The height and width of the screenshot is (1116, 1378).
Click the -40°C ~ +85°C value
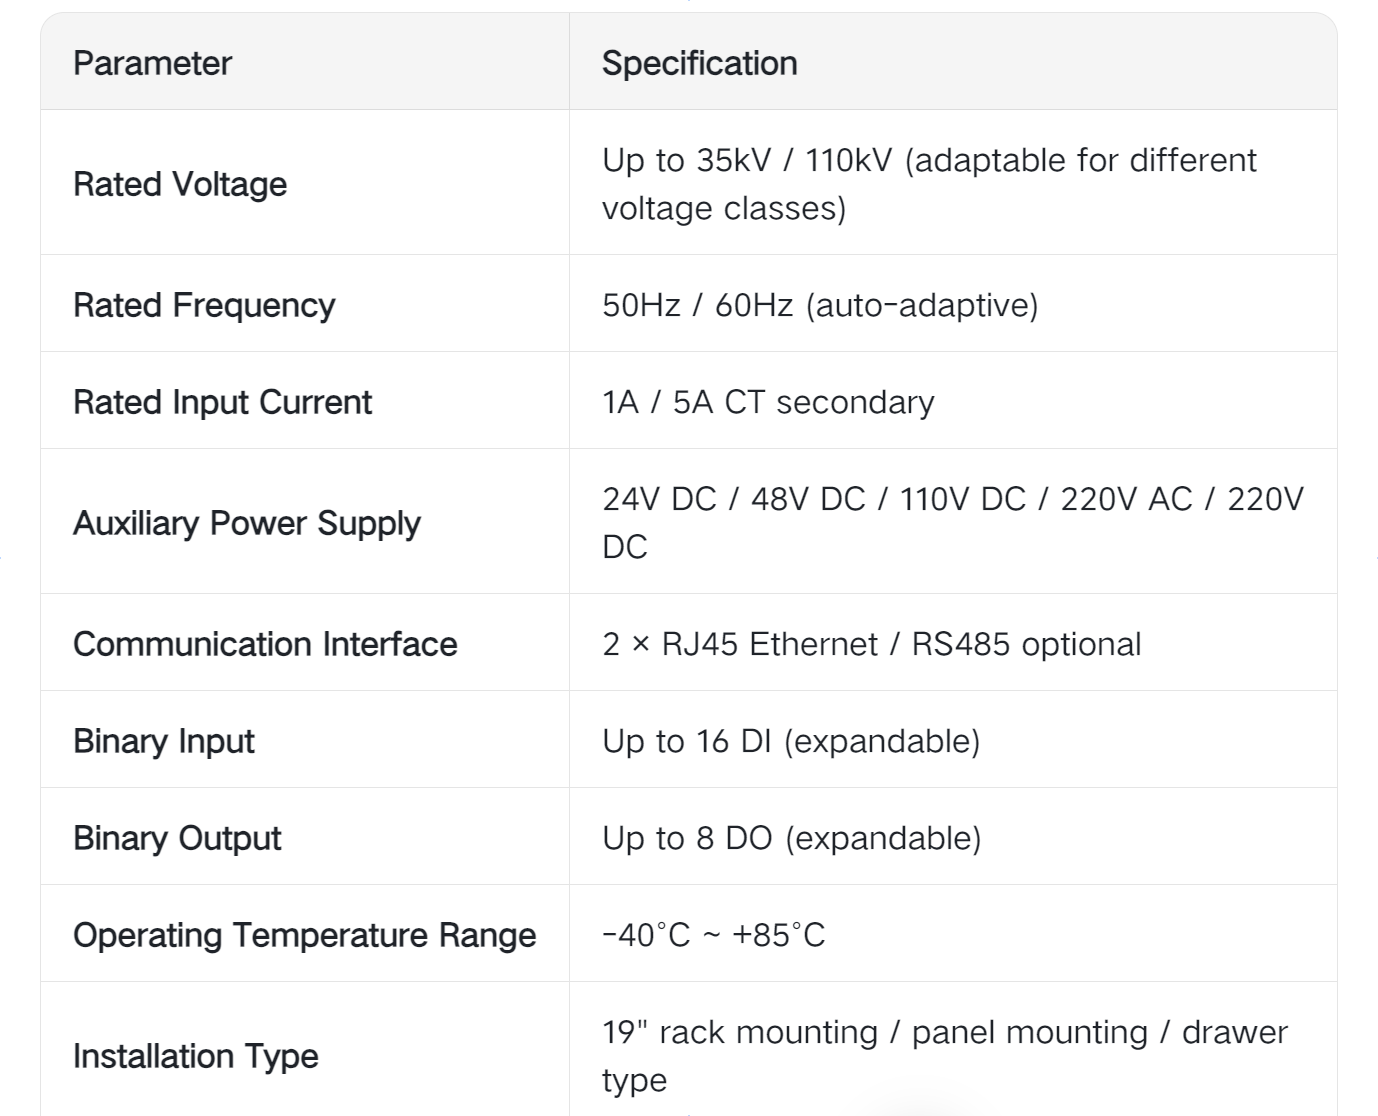click(x=713, y=935)
